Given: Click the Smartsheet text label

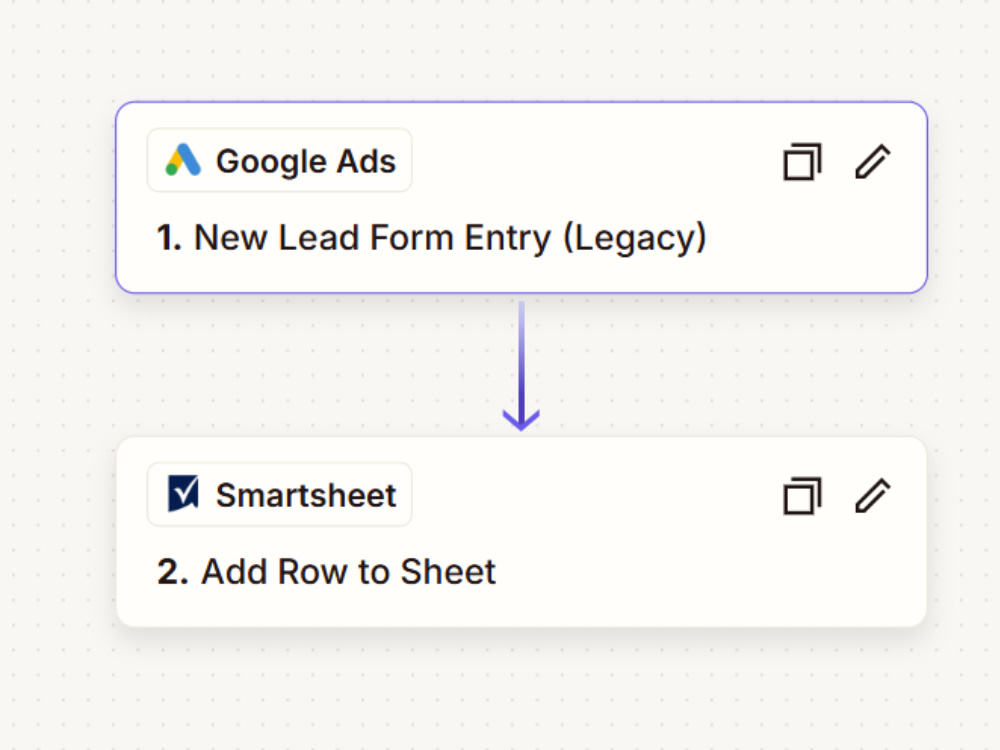Looking at the screenshot, I should (305, 496).
